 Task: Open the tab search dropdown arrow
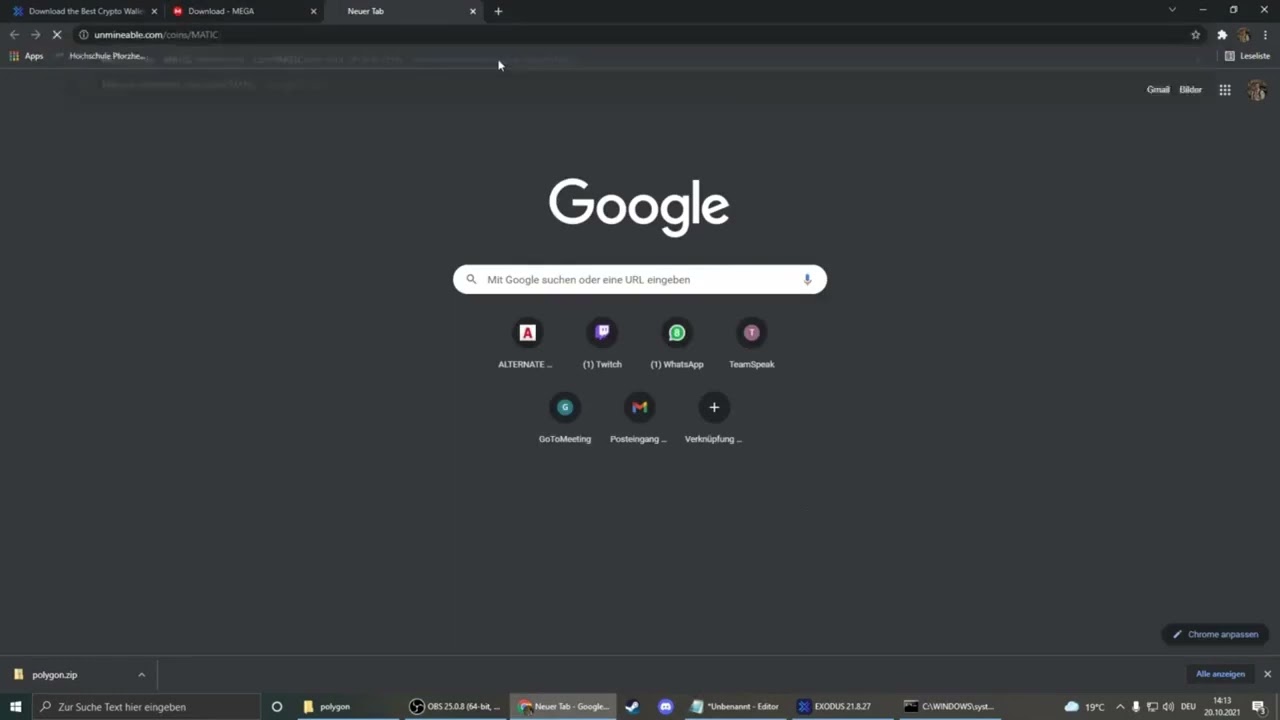pos(1172,10)
